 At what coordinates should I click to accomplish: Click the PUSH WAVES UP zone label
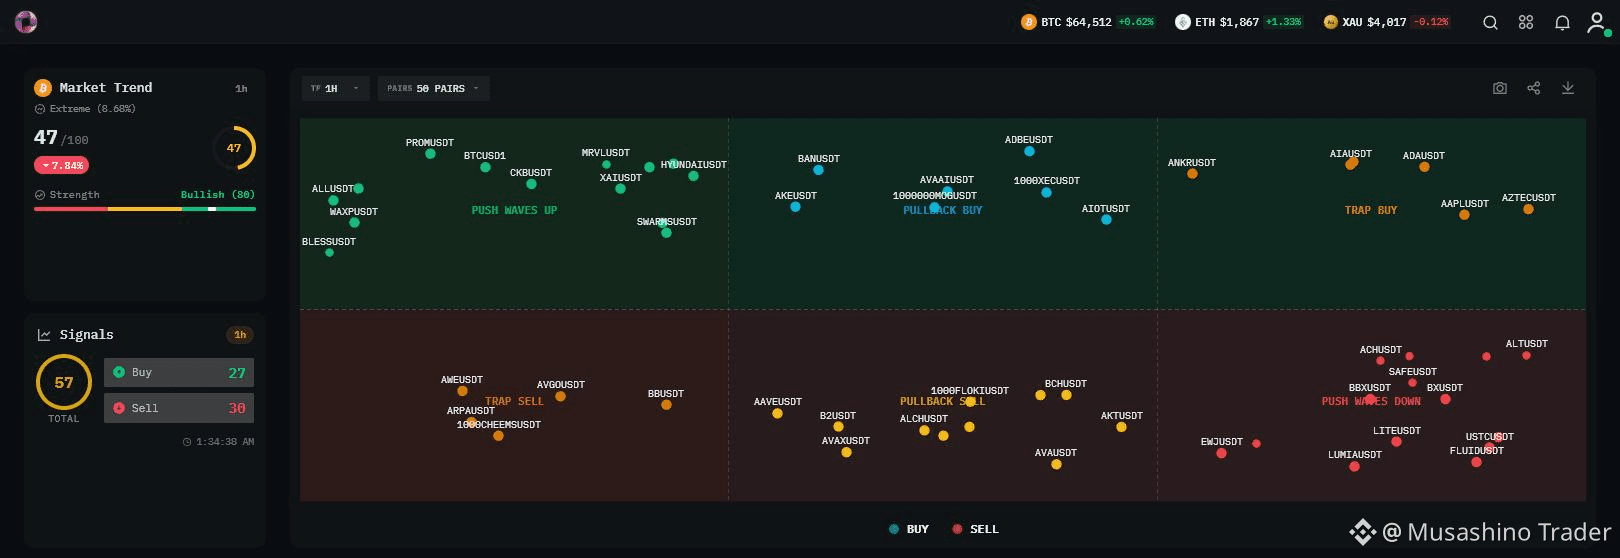(514, 210)
